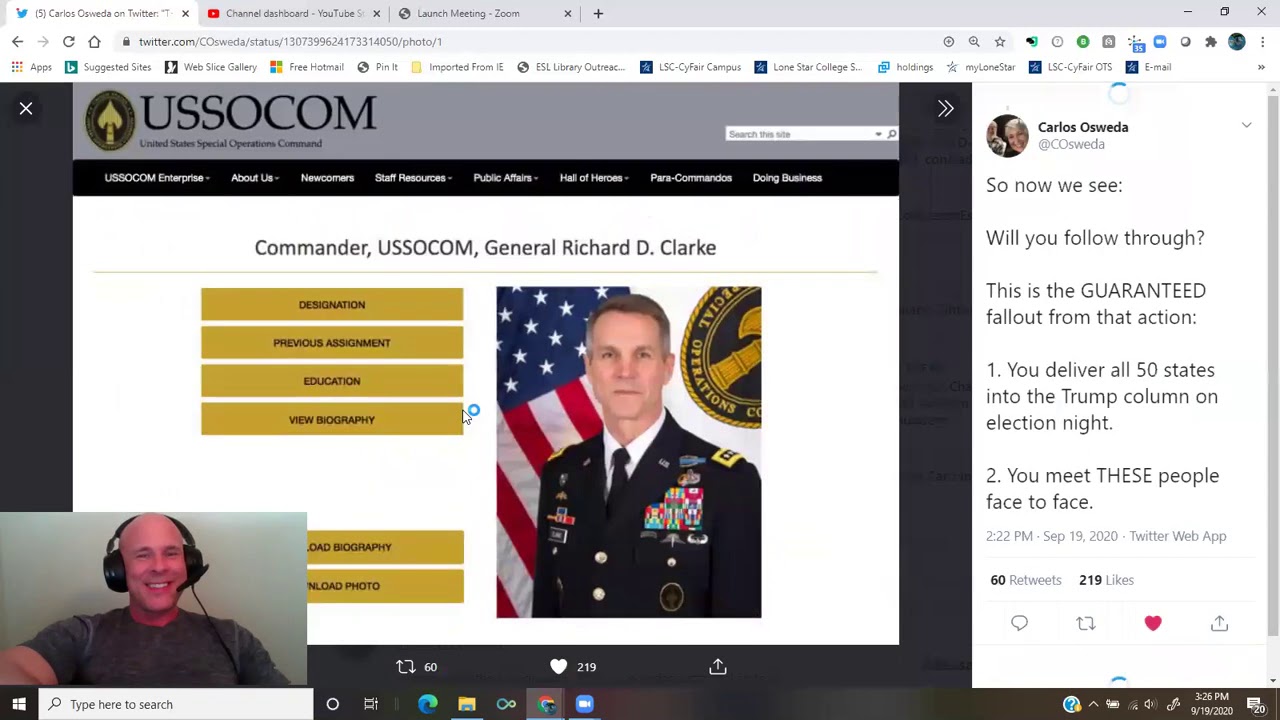Click the VIEW BIOGRAPHY button
Viewport: 1280px width, 720px height.
(x=332, y=420)
